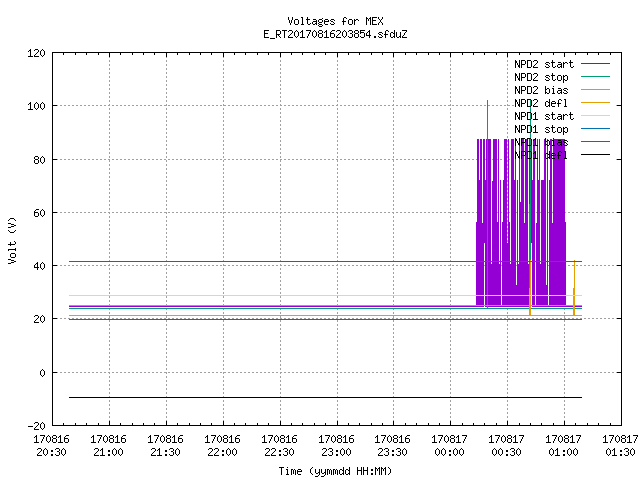Click the y-axis tick value 0
This screenshot has width=640, height=480.
coord(42,373)
